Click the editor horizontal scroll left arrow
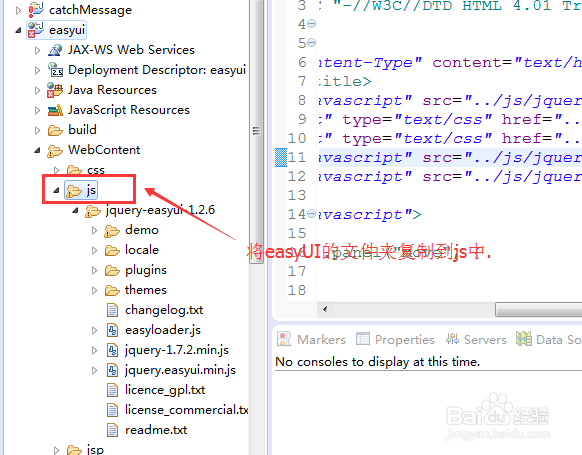Image resolution: width=582 pixels, height=455 pixels. pos(325,310)
